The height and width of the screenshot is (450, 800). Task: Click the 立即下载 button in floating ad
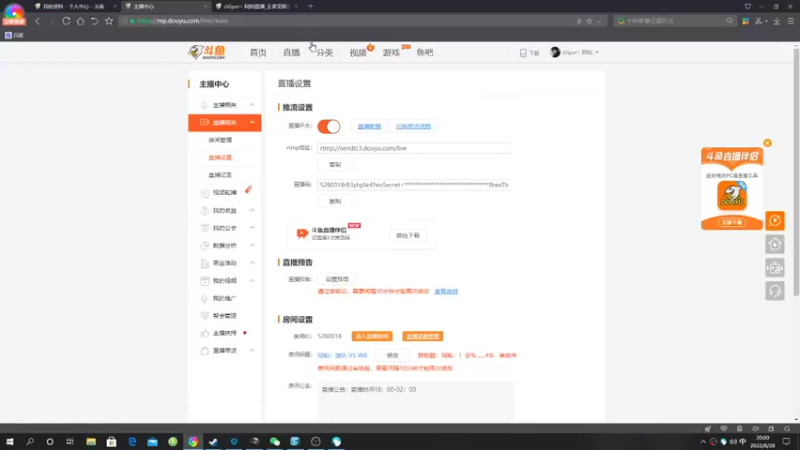[732, 222]
